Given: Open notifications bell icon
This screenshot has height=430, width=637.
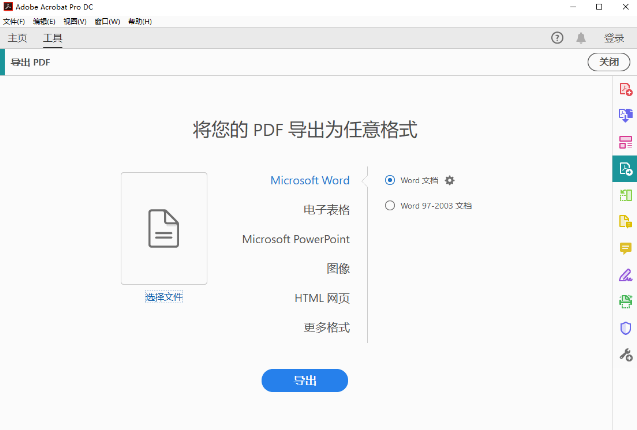Looking at the screenshot, I should click(581, 38).
